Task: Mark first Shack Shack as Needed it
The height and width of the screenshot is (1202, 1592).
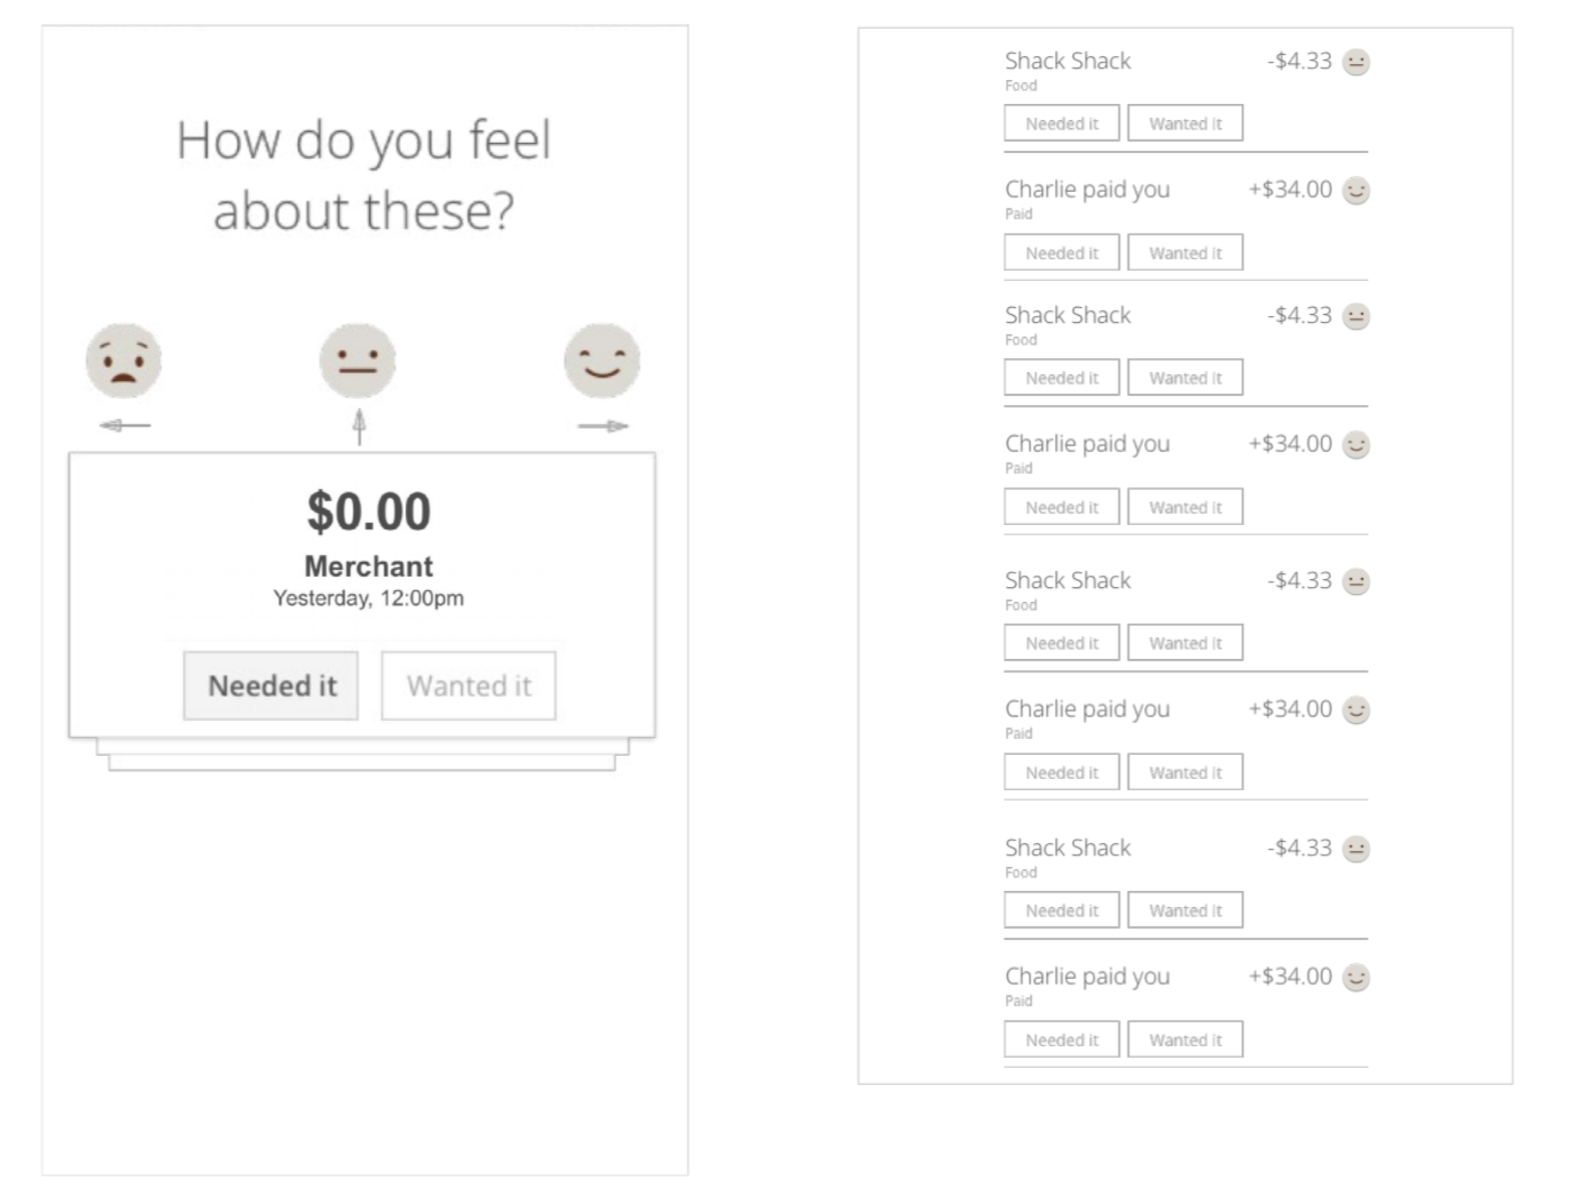Action: pyautogui.click(x=1062, y=123)
